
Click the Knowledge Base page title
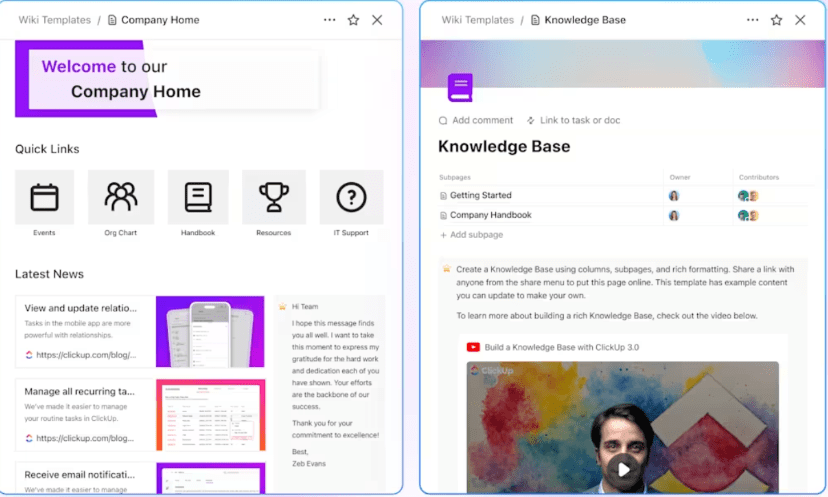pyautogui.click(x=504, y=146)
